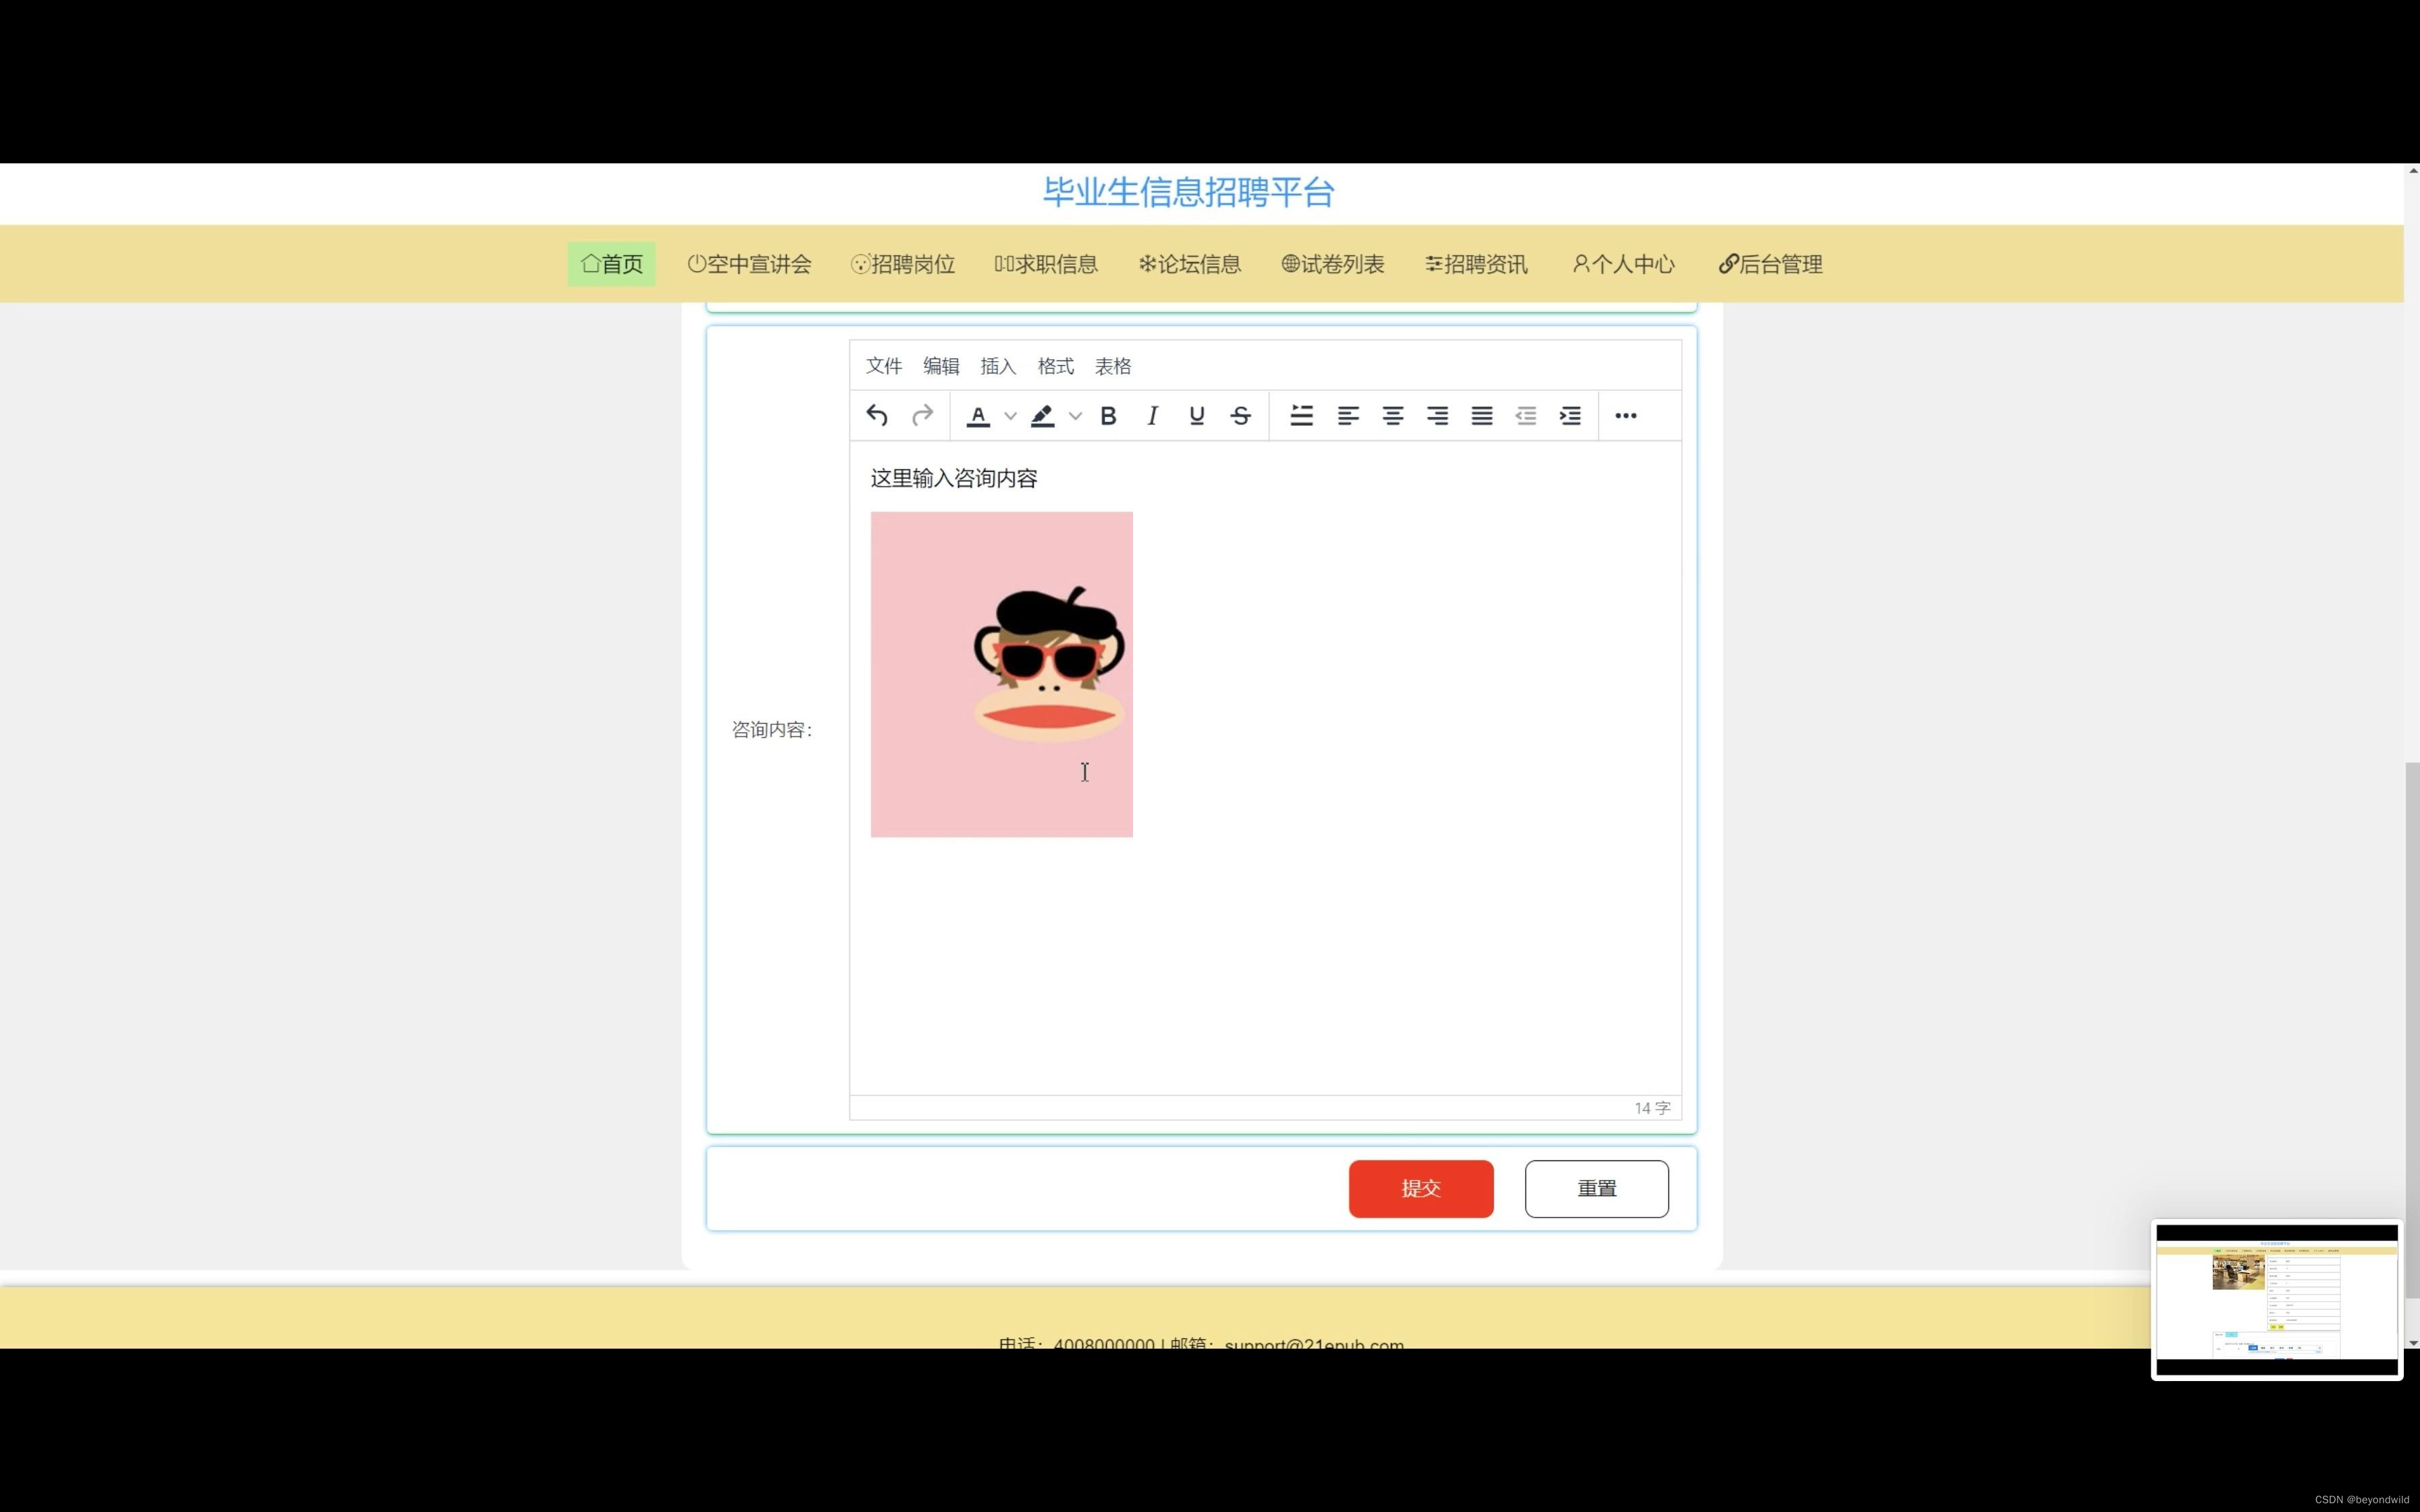
Task: Open the highlight color dropdown arrow
Action: (1076, 415)
